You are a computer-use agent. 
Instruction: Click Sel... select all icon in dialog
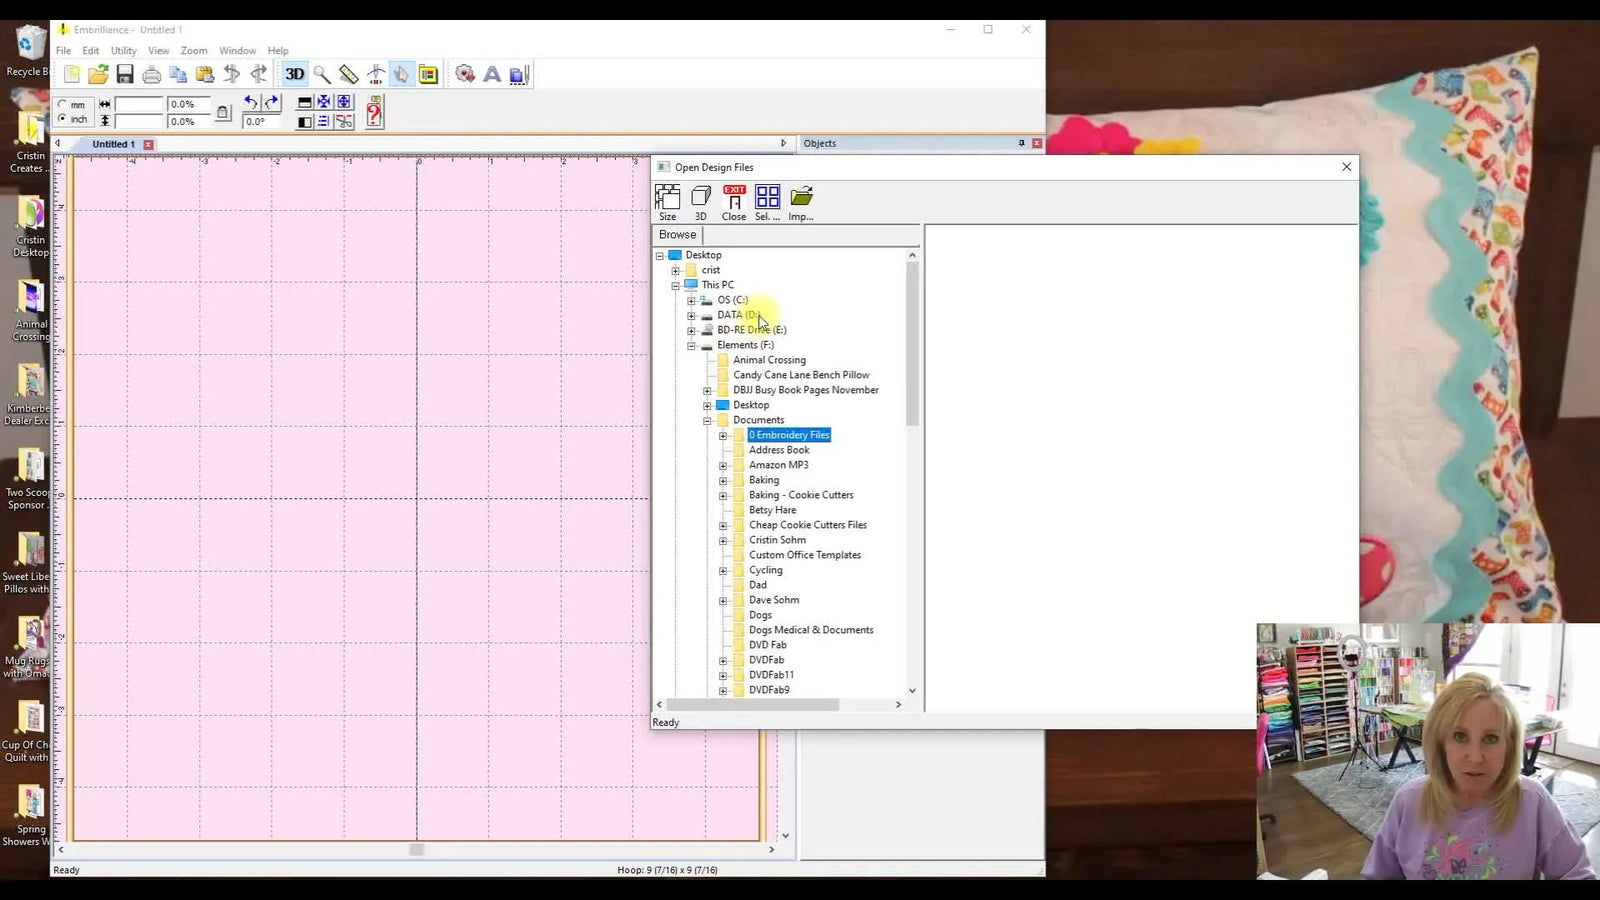point(767,203)
